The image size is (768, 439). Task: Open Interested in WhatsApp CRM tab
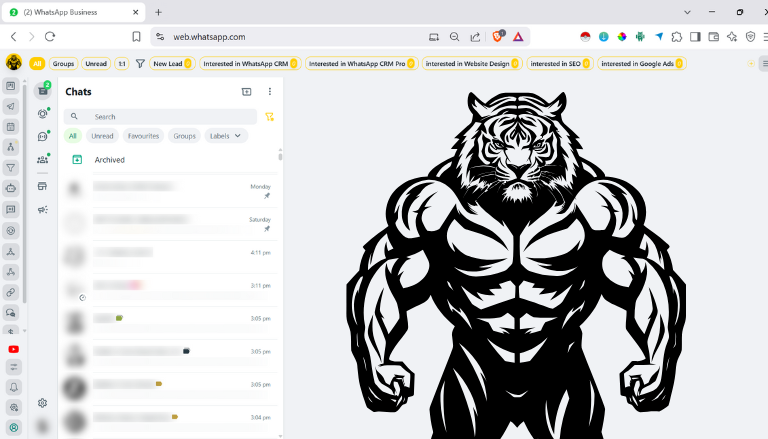[x=250, y=64]
